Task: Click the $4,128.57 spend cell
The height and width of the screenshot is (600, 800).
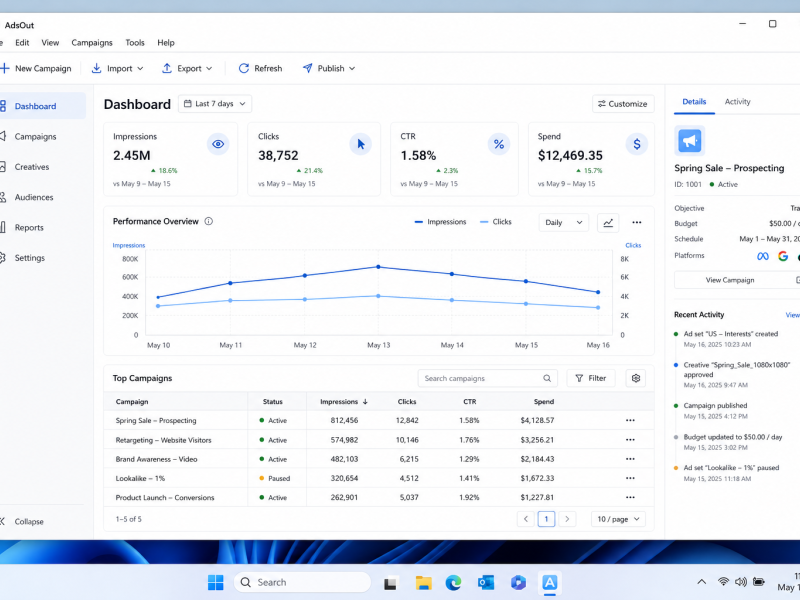Action: (x=537, y=420)
